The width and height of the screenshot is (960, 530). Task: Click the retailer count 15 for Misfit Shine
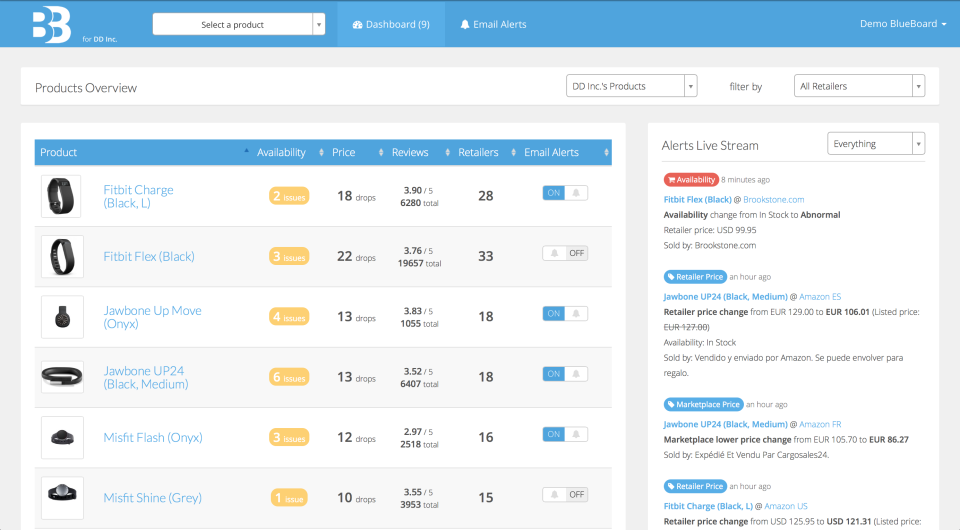(x=486, y=498)
